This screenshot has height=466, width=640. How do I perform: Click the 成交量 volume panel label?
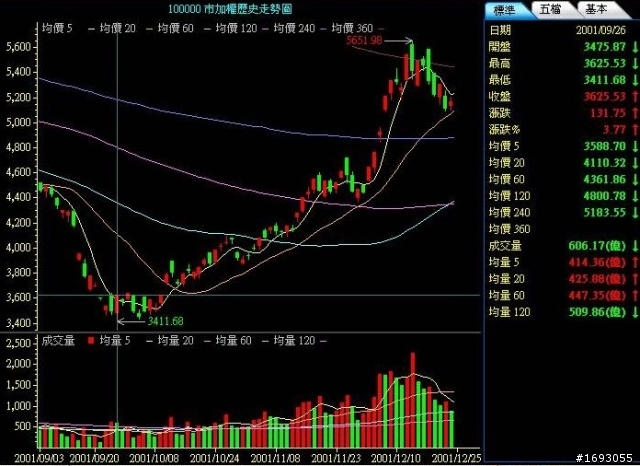tap(58, 341)
